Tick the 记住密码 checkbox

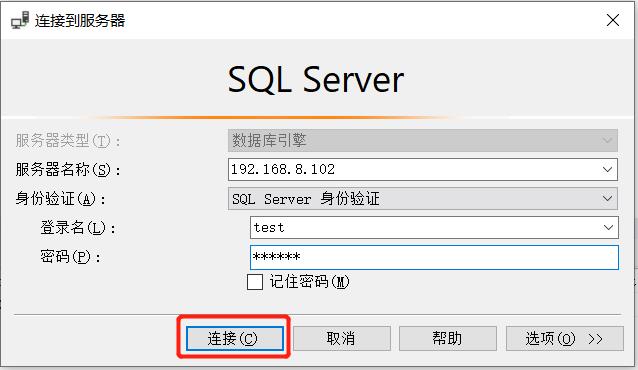tap(255, 282)
